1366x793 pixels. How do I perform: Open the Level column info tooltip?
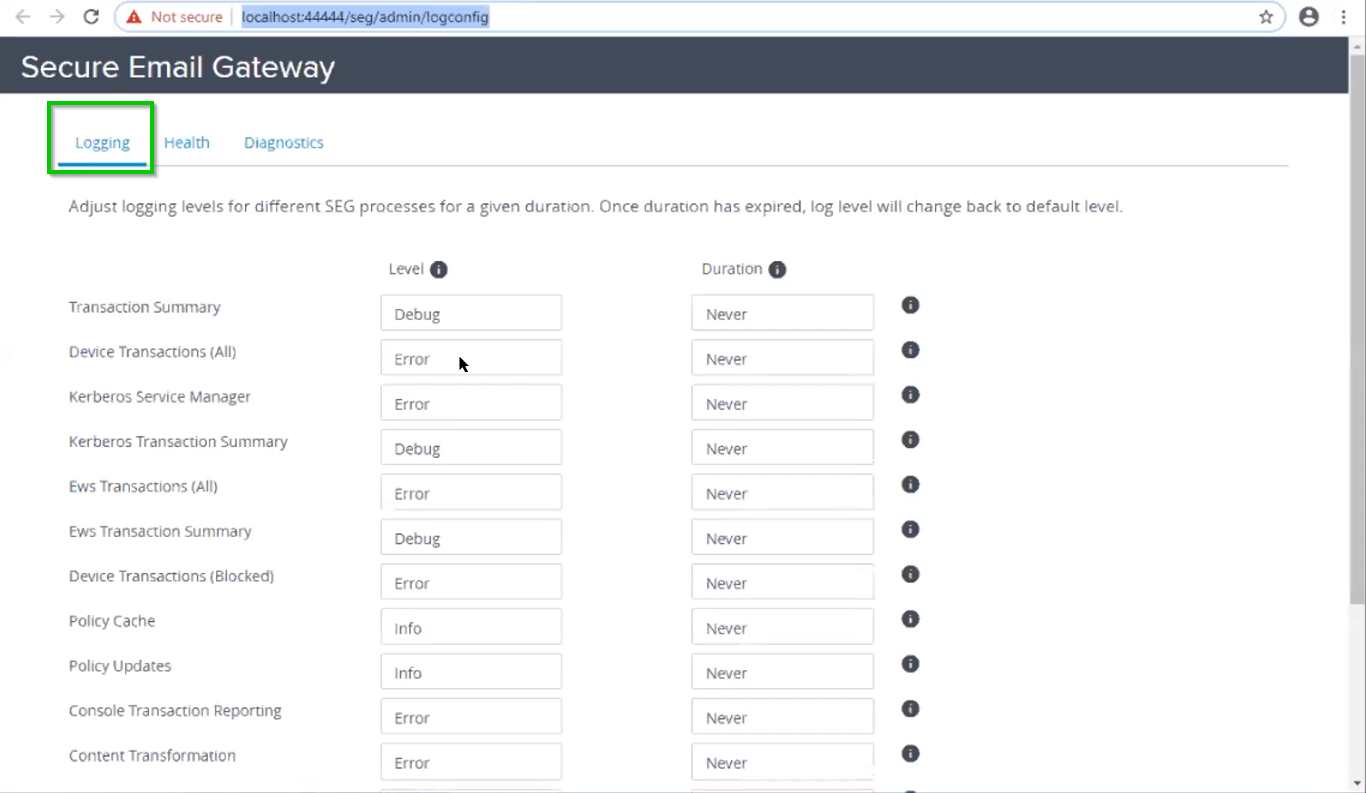(438, 268)
